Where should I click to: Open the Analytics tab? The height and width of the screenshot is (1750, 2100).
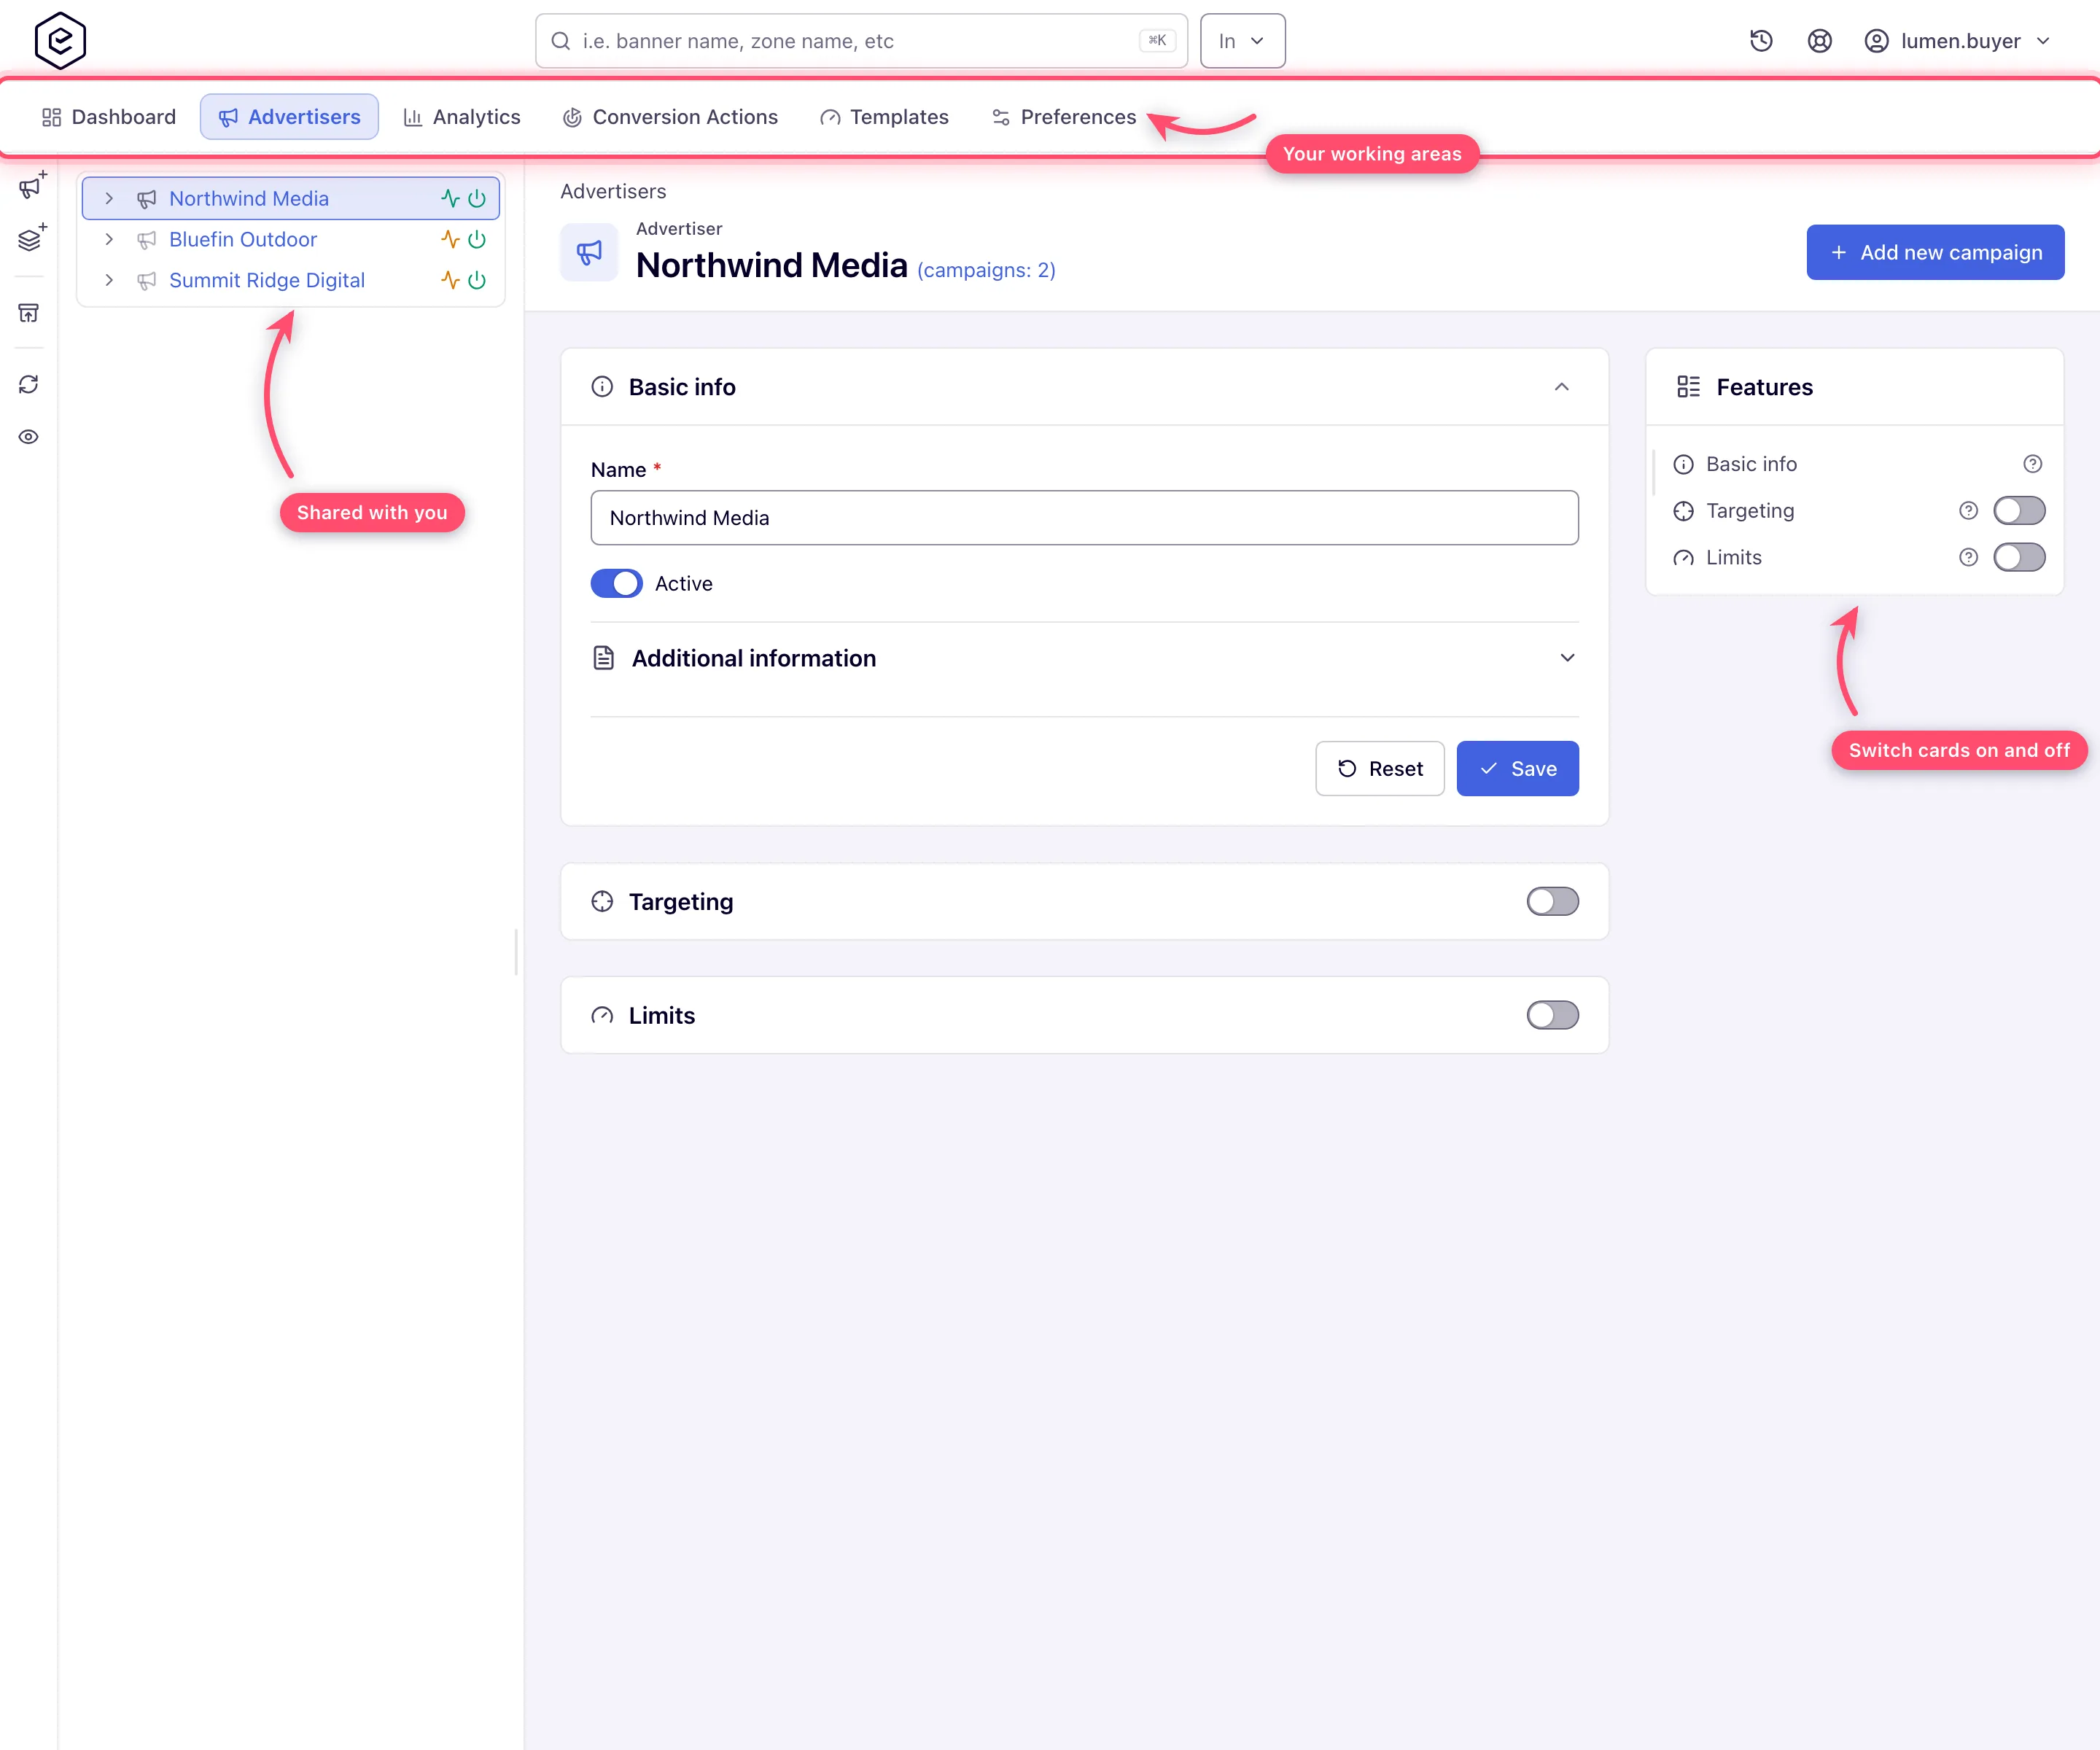pyautogui.click(x=462, y=117)
